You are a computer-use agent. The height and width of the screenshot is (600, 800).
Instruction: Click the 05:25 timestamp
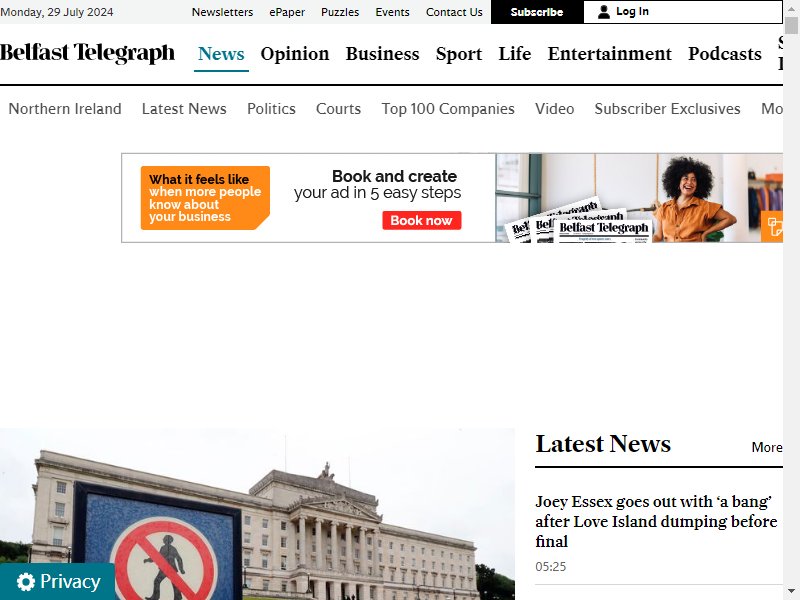point(551,567)
